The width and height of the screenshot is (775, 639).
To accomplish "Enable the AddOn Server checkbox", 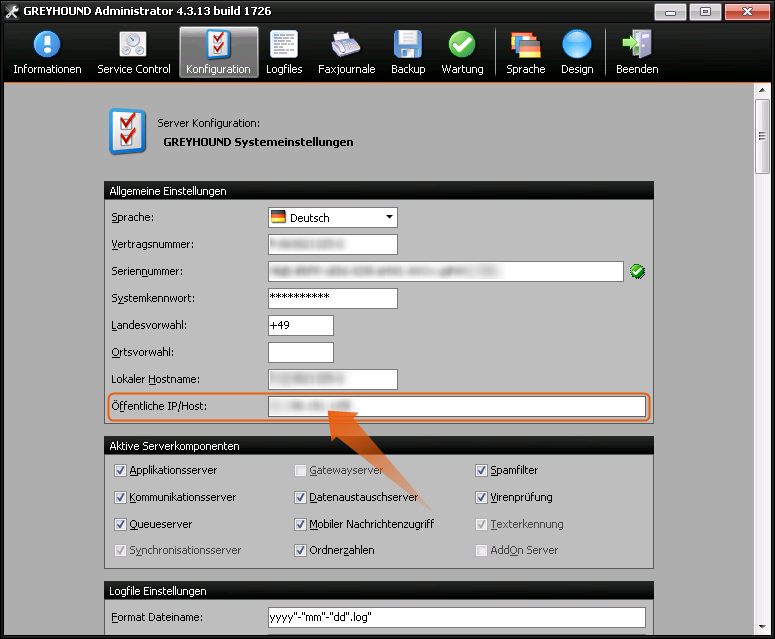I will tap(481, 550).
